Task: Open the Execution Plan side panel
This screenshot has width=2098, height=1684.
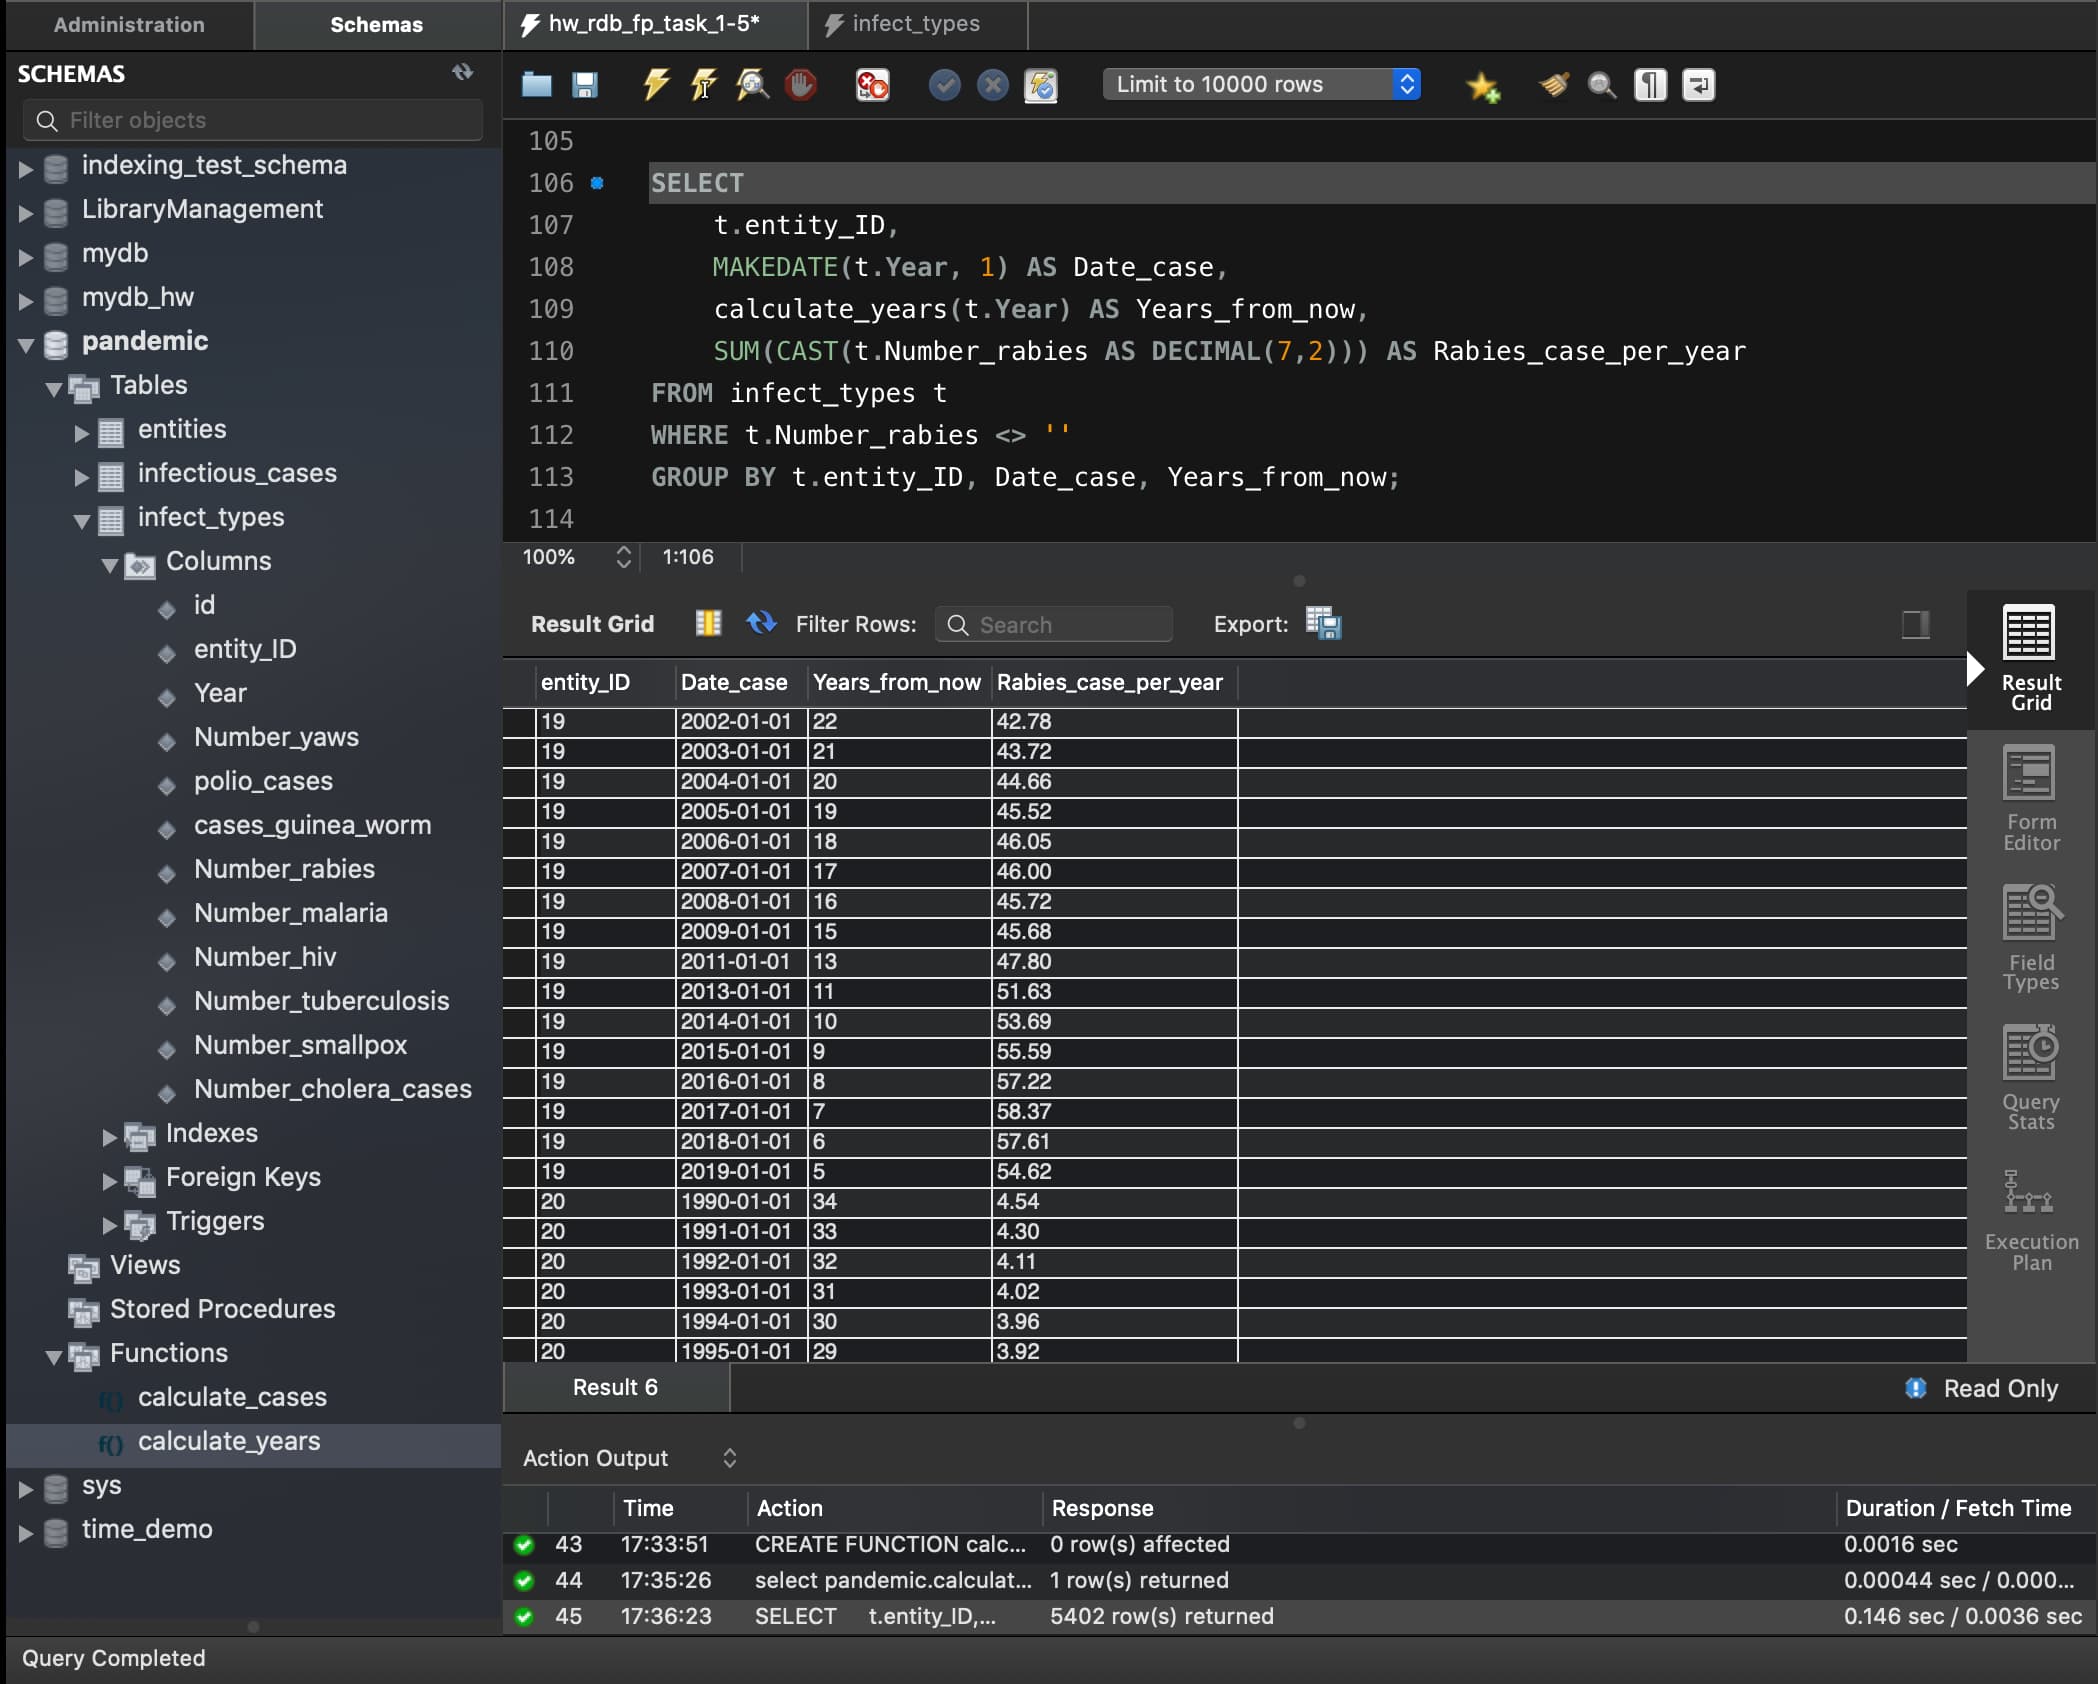Action: coord(2030,1219)
